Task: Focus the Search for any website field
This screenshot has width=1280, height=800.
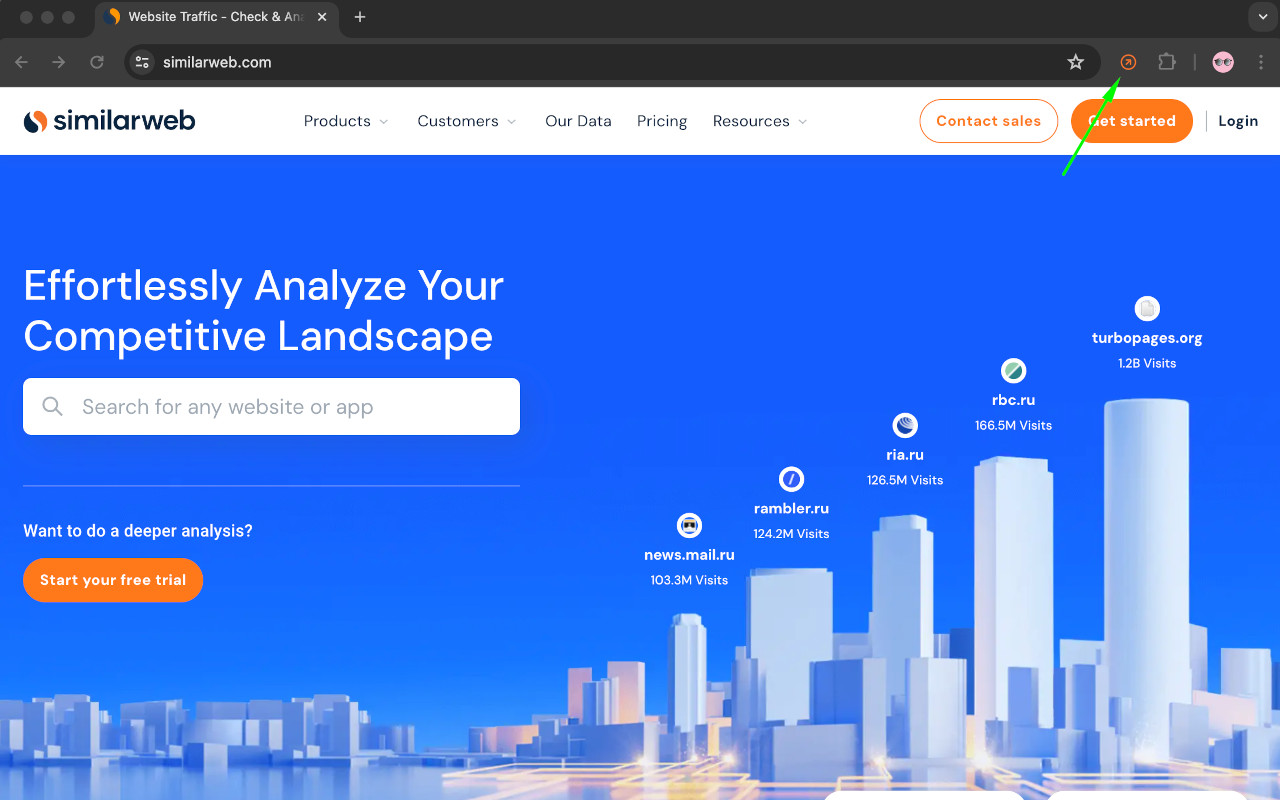Action: point(271,407)
